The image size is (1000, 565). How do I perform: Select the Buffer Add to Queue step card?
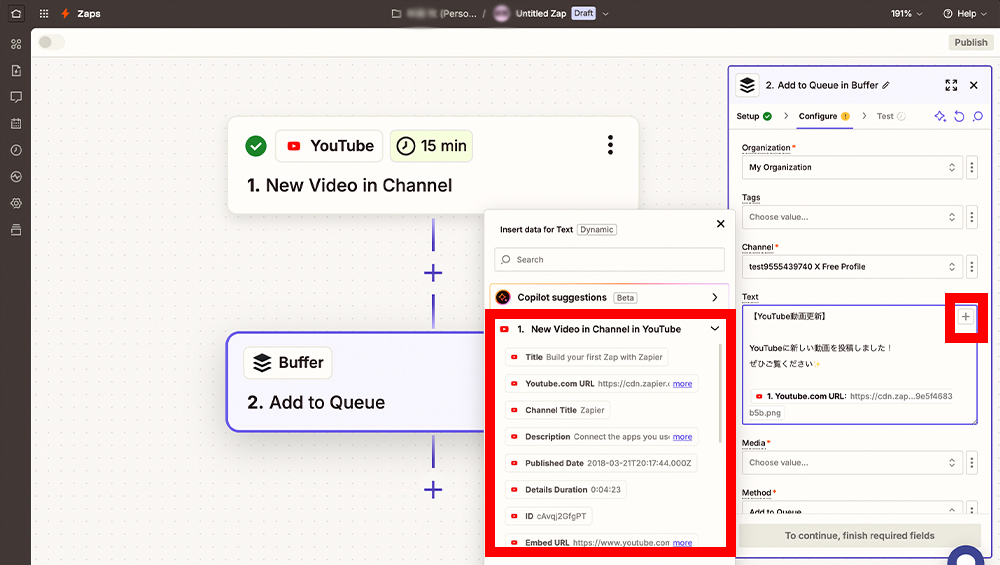[x=356, y=381]
